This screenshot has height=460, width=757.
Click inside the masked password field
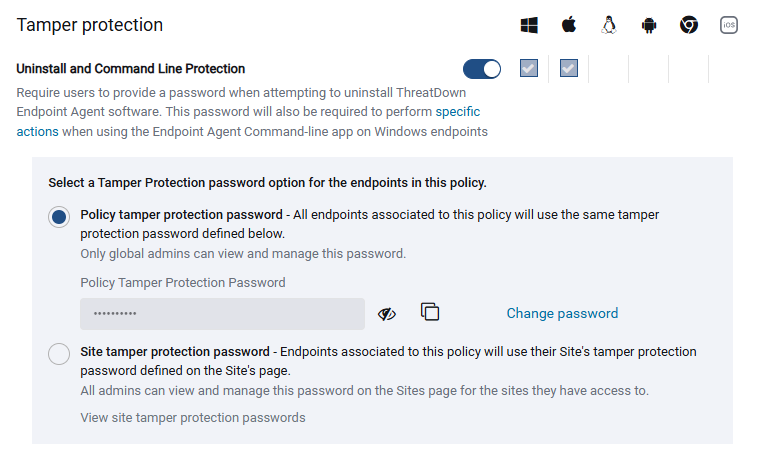point(223,314)
